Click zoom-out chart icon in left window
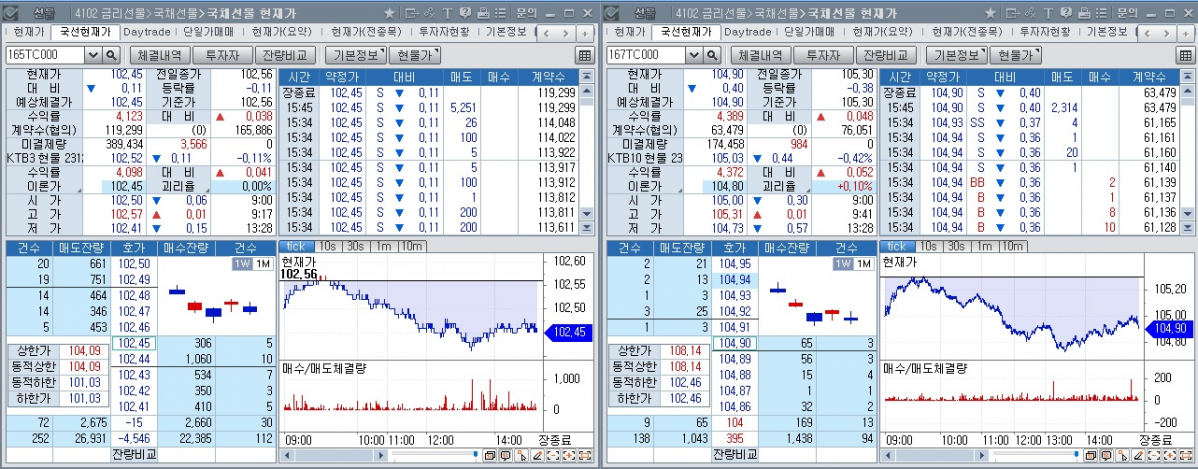The width and height of the screenshot is (1198, 469). pyautogui.click(x=553, y=455)
